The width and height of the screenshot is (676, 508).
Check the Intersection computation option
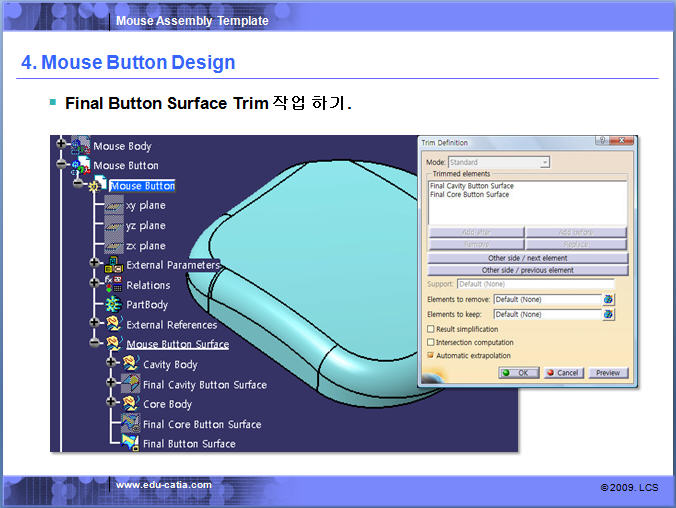431,342
